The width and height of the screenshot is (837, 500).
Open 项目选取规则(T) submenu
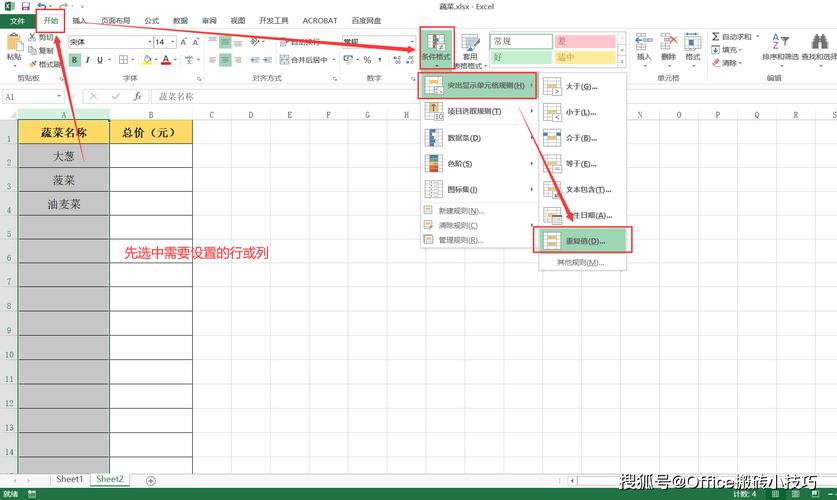pos(478,112)
